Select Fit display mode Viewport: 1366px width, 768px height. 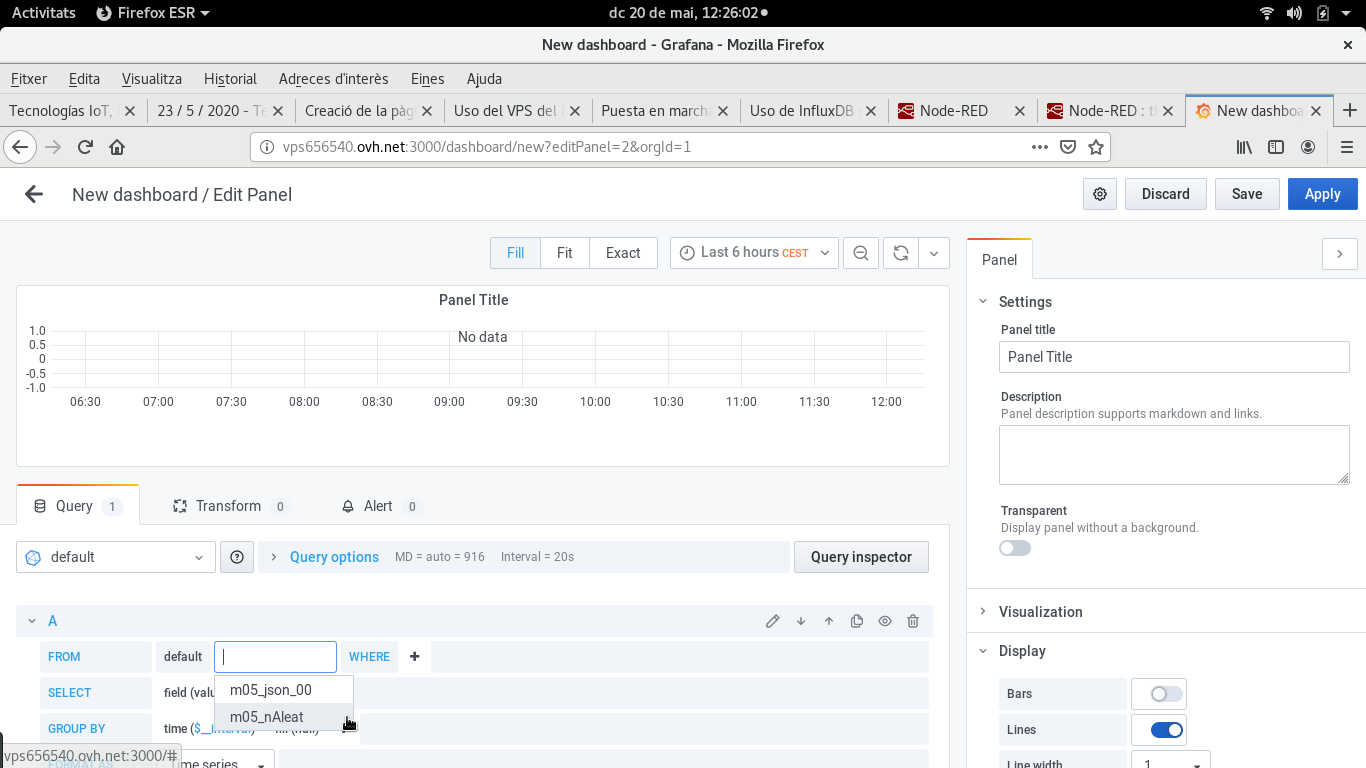pyautogui.click(x=565, y=253)
